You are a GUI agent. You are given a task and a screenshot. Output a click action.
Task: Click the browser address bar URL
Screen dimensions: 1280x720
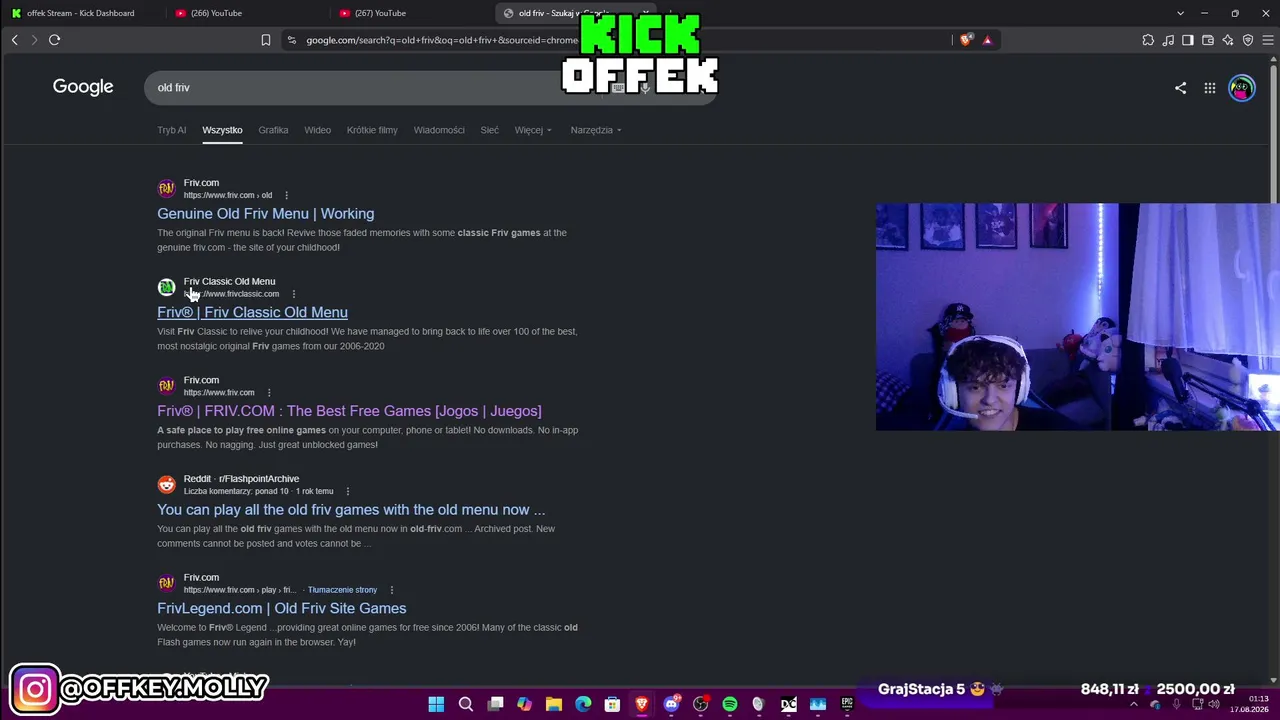click(x=442, y=40)
